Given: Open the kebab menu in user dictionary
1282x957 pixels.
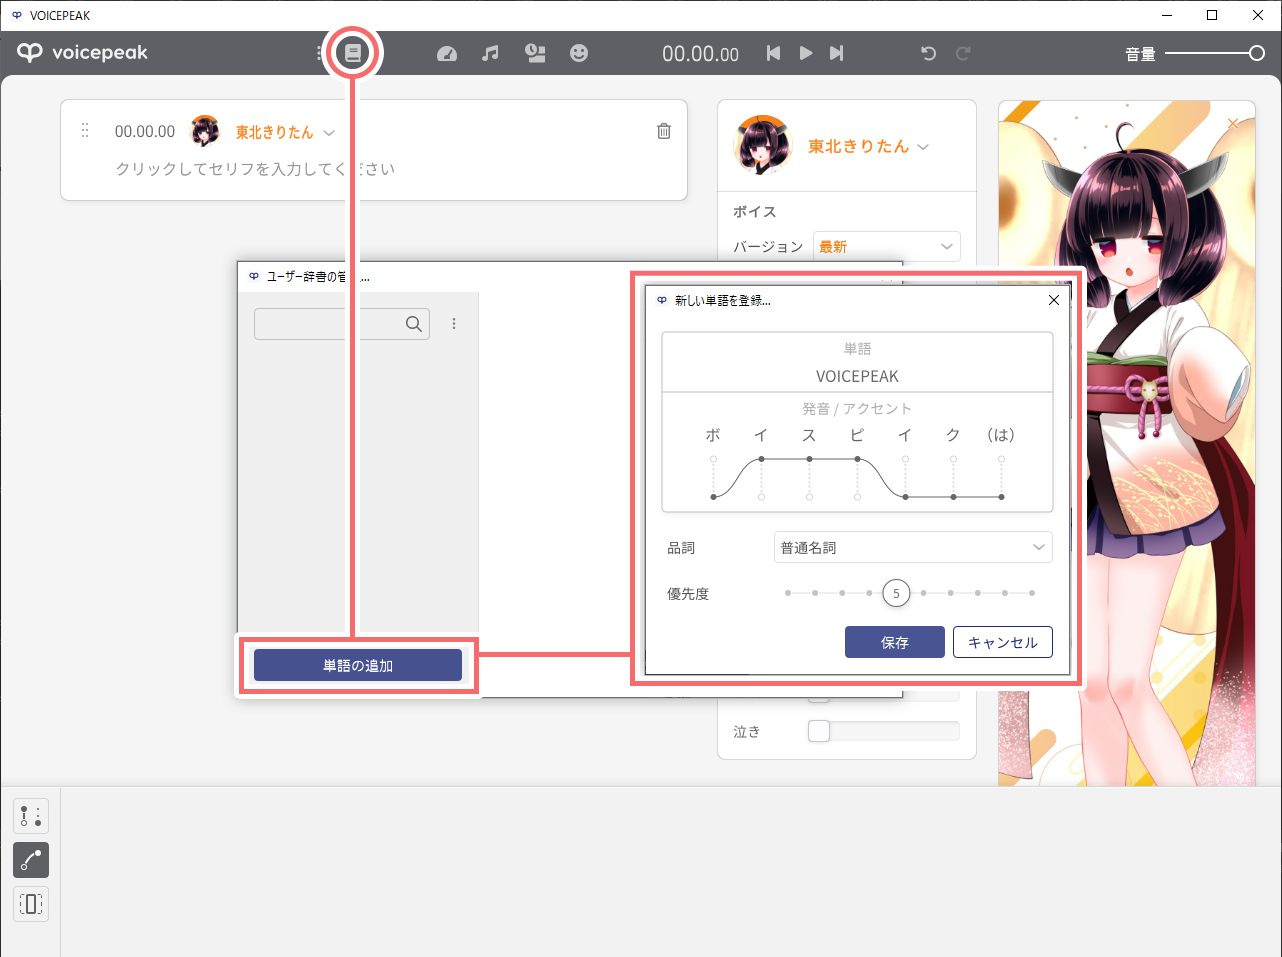Looking at the screenshot, I should (x=454, y=324).
